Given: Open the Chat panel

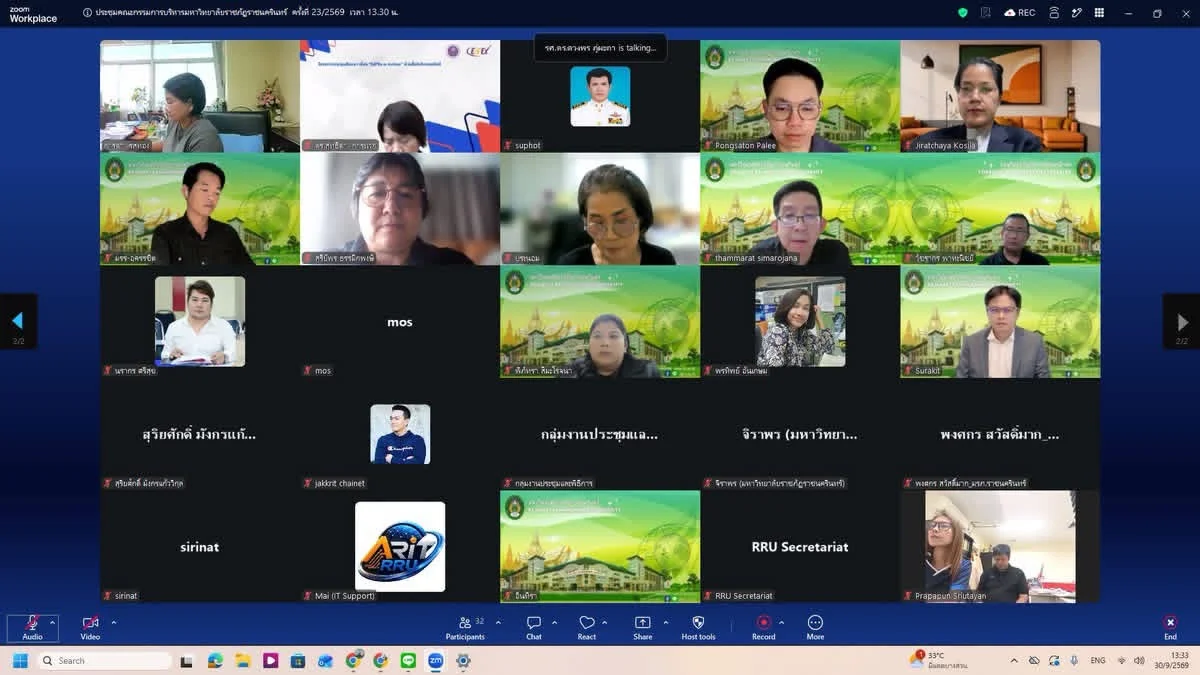Looking at the screenshot, I should pyautogui.click(x=534, y=627).
